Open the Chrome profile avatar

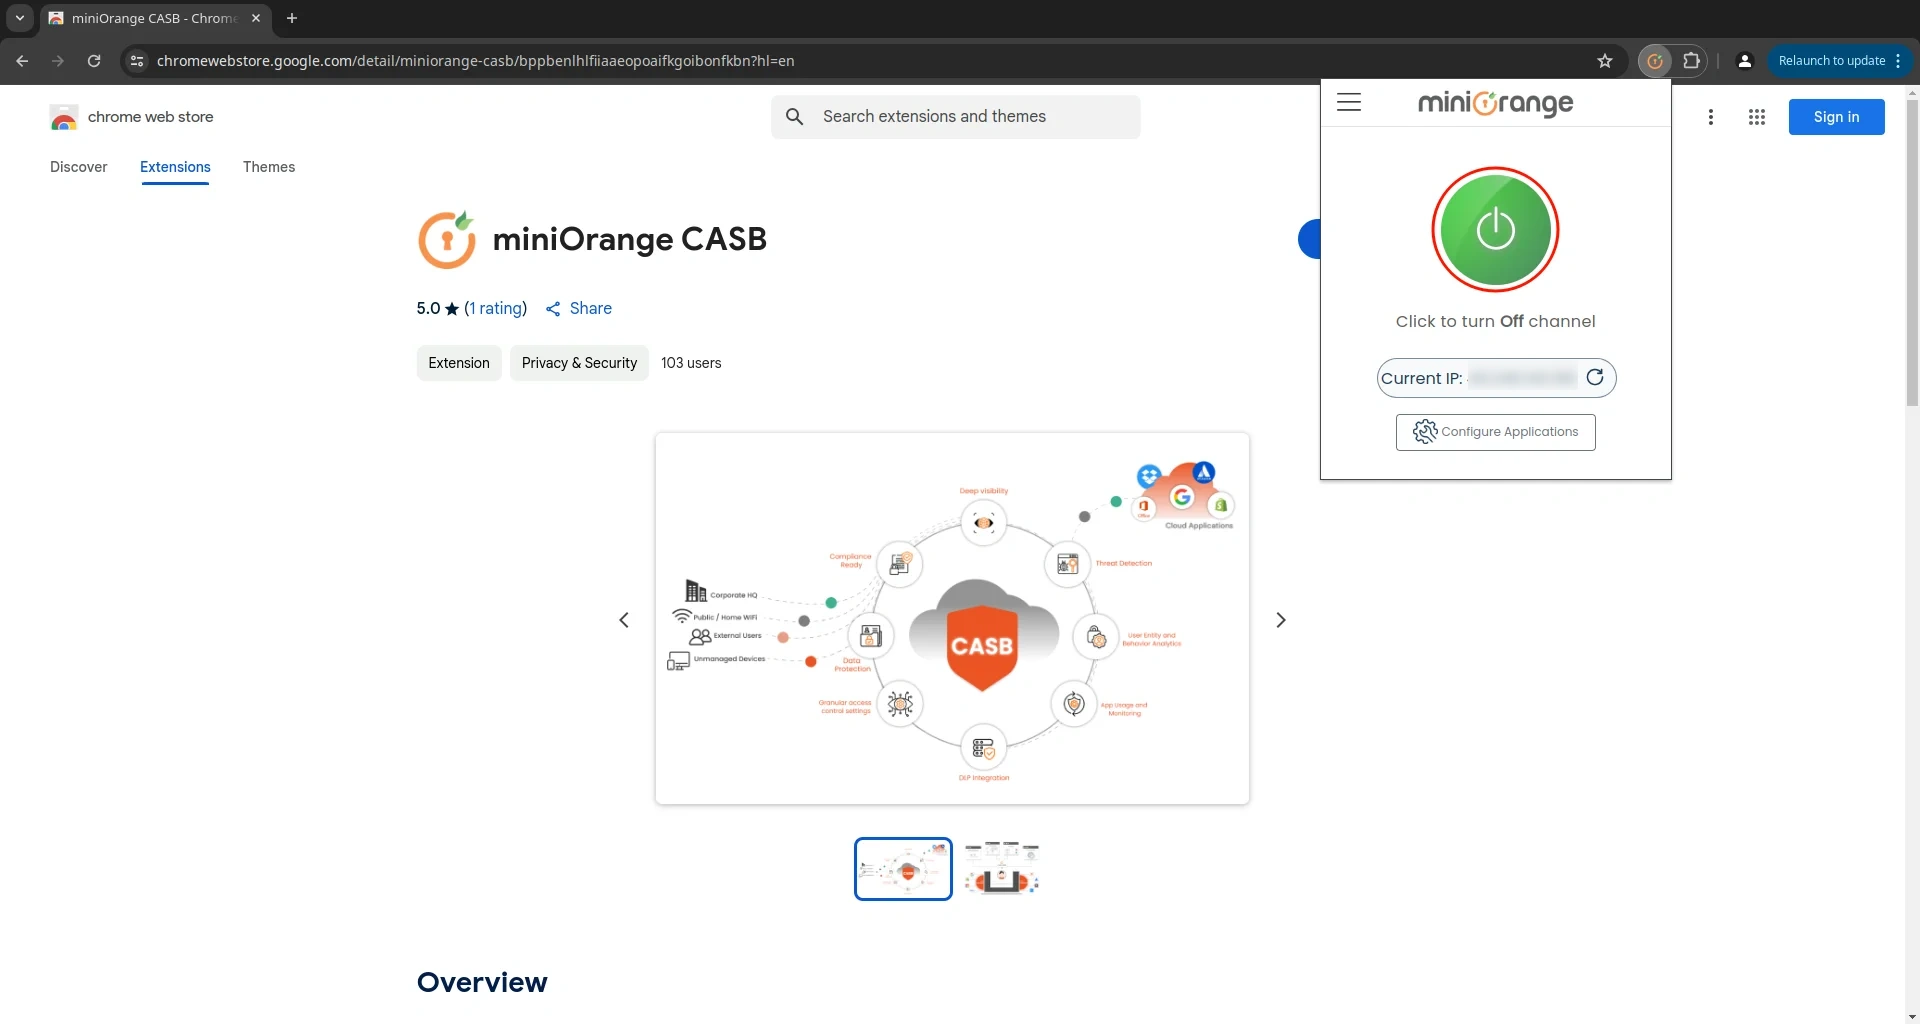pos(1745,61)
